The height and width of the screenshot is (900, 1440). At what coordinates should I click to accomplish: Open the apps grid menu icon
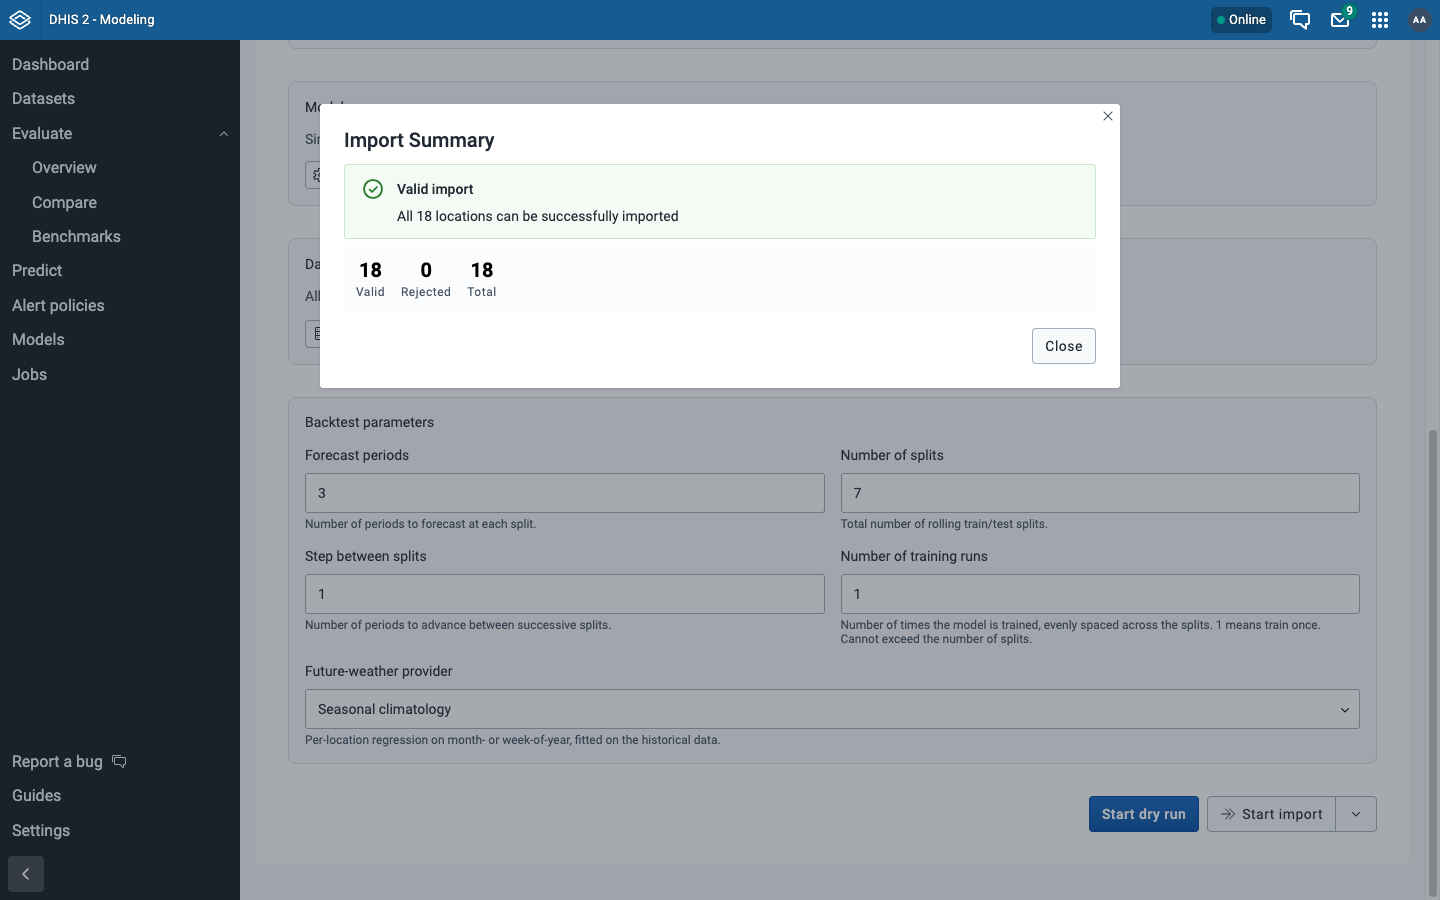(1380, 20)
